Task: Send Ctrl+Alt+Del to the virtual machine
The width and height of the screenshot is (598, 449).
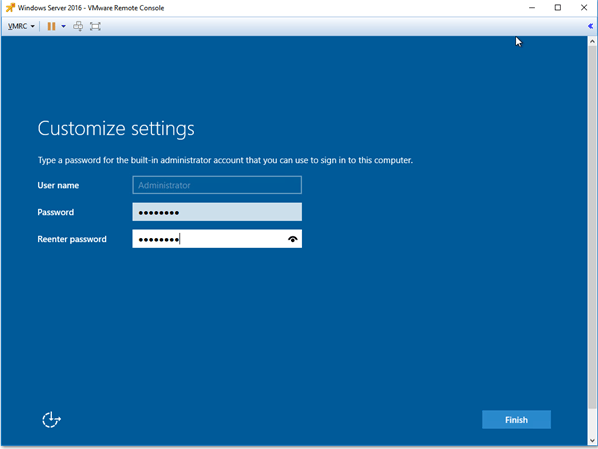Action: [78, 26]
